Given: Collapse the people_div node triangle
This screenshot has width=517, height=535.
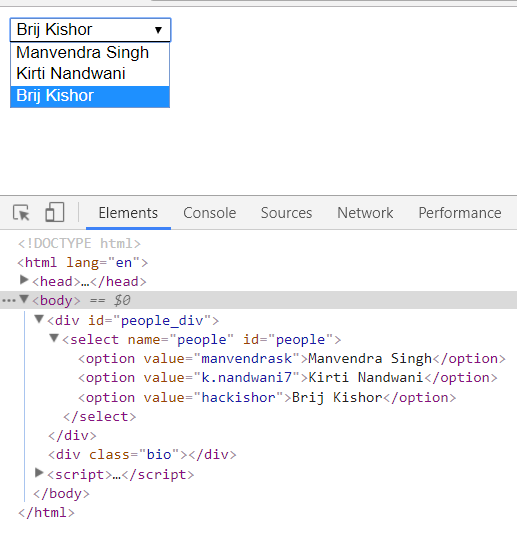Looking at the screenshot, I should pyautogui.click(x=39, y=319).
